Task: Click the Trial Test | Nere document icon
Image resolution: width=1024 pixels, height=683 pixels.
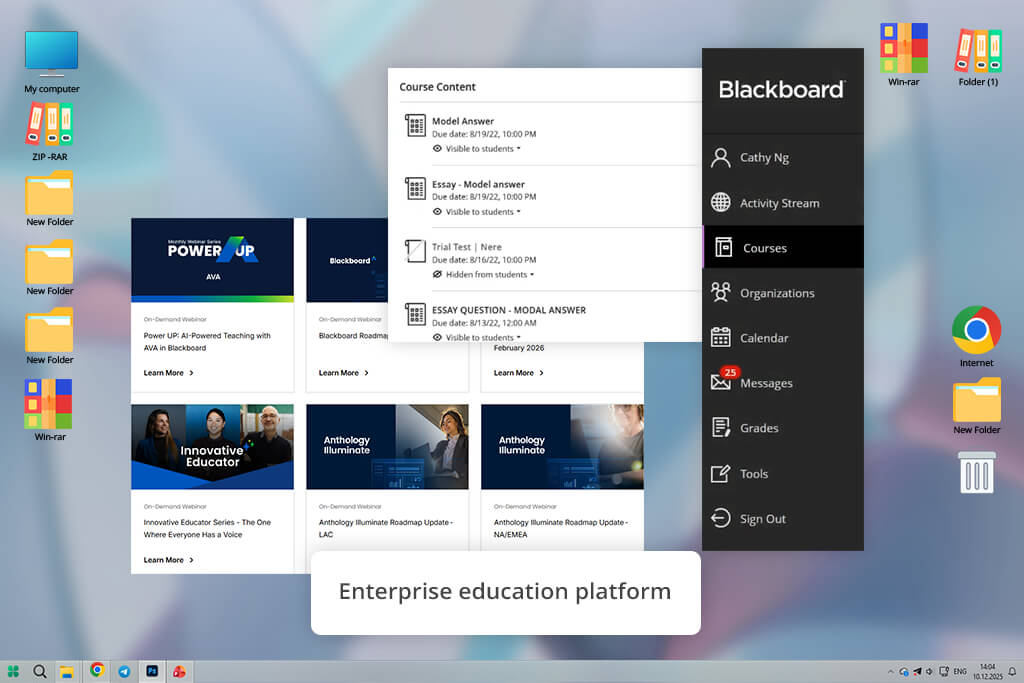Action: [x=415, y=251]
